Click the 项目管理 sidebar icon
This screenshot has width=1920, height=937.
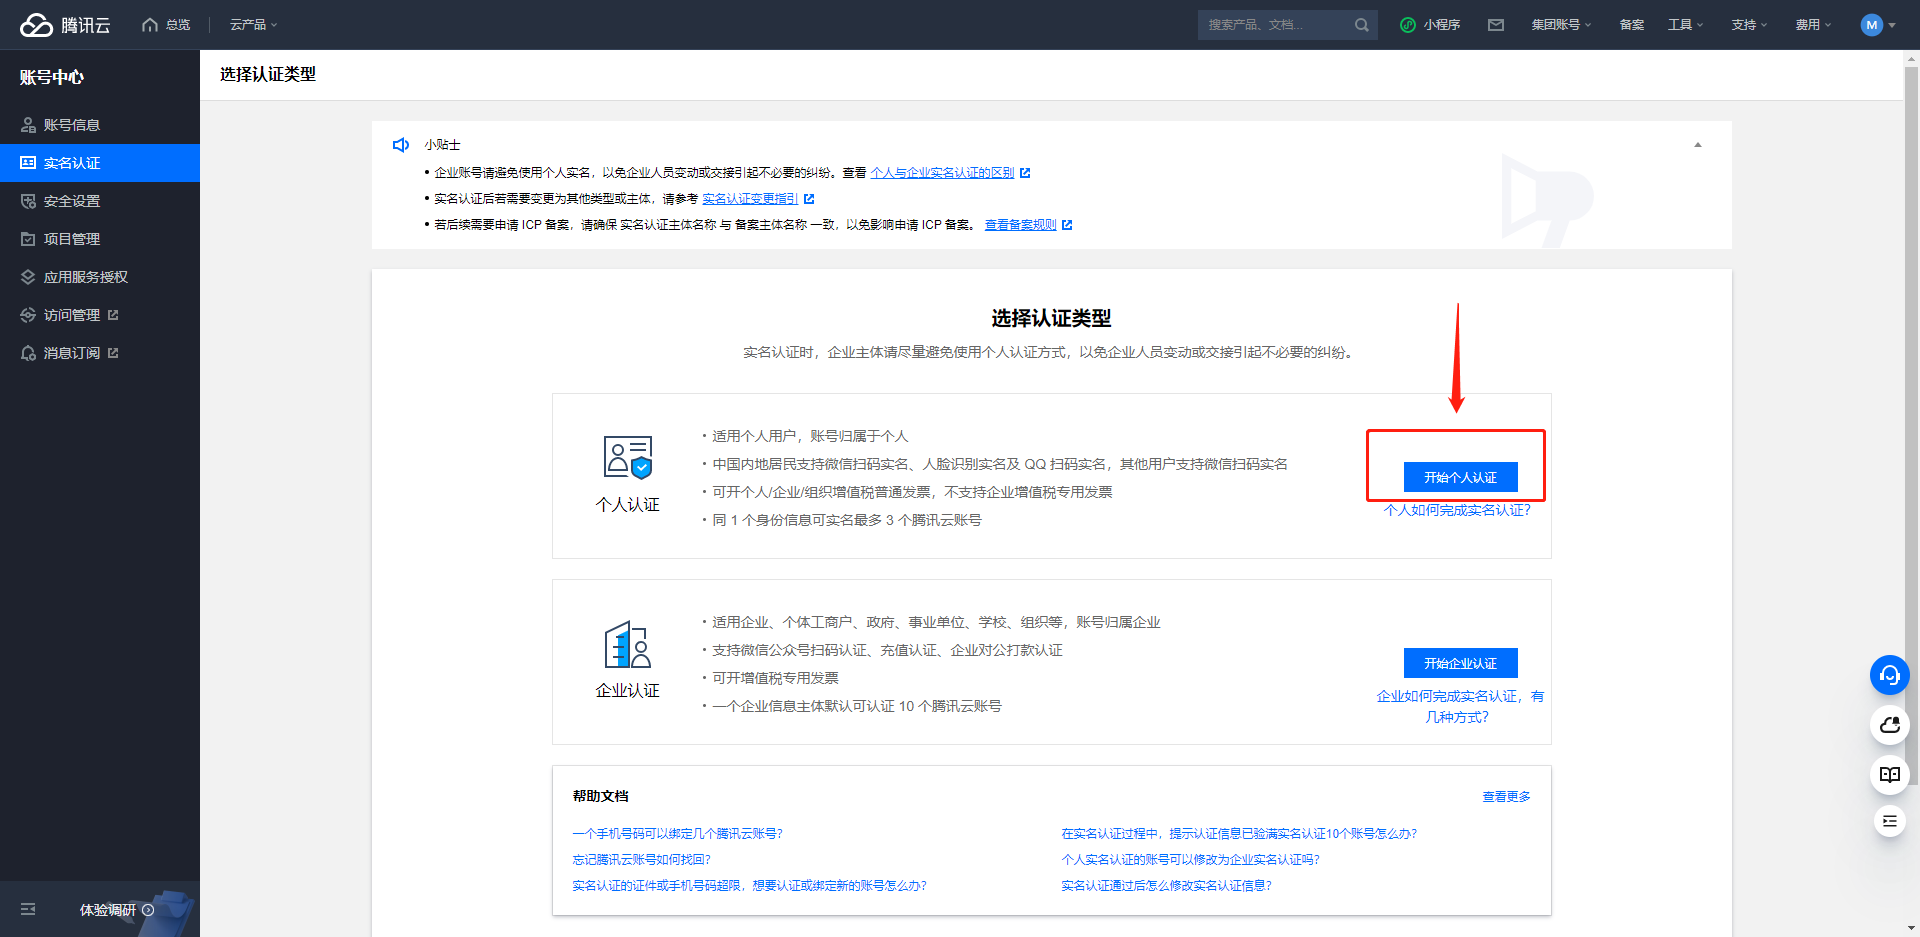pos(28,239)
